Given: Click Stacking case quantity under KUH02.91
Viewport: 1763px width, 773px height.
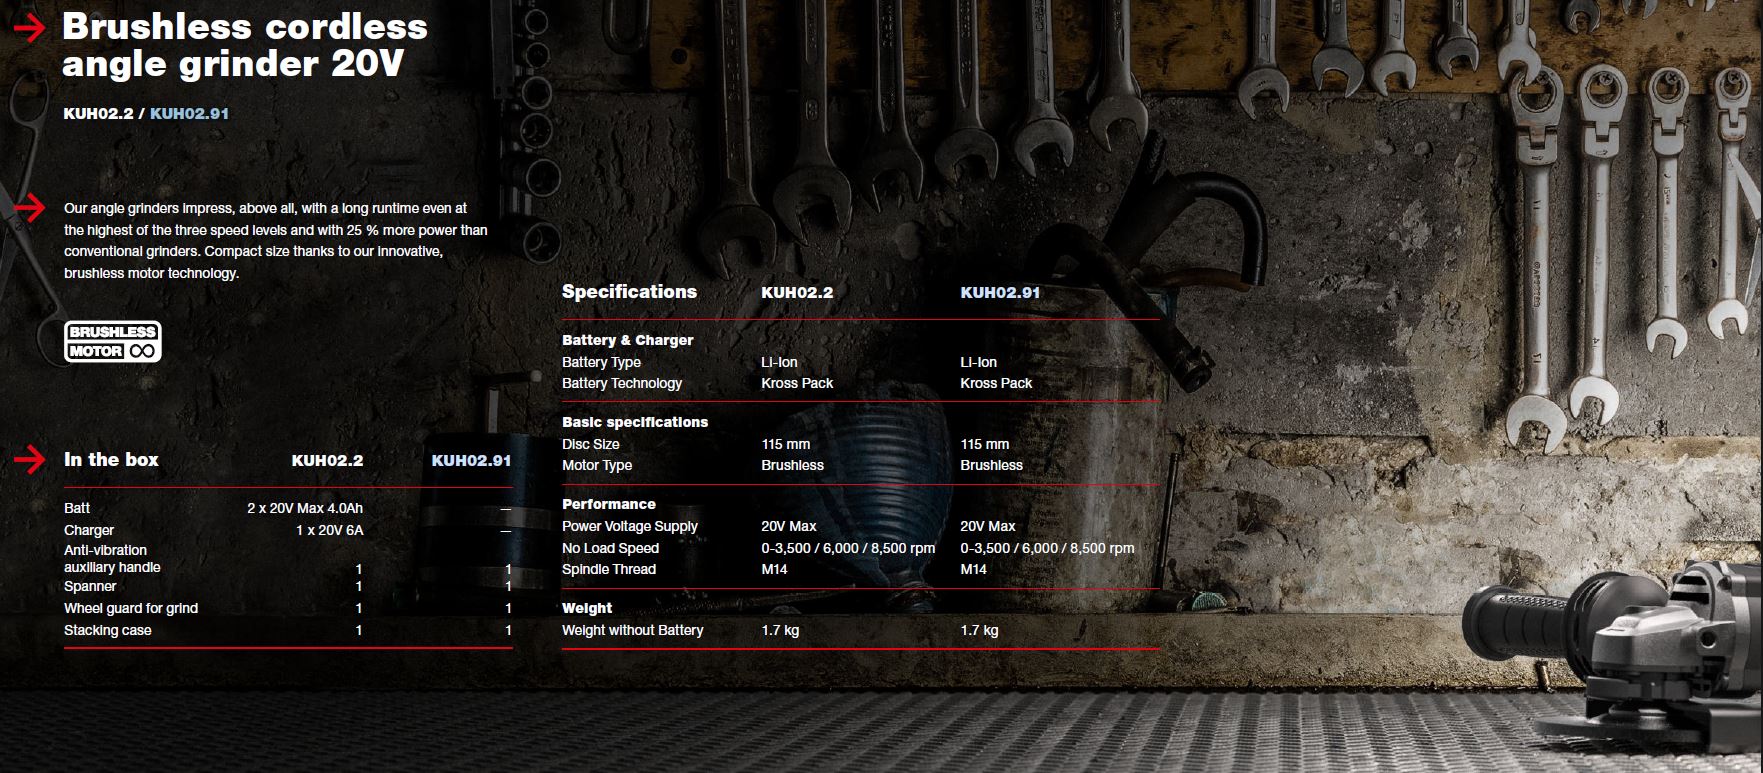Looking at the screenshot, I should coord(508,630).
